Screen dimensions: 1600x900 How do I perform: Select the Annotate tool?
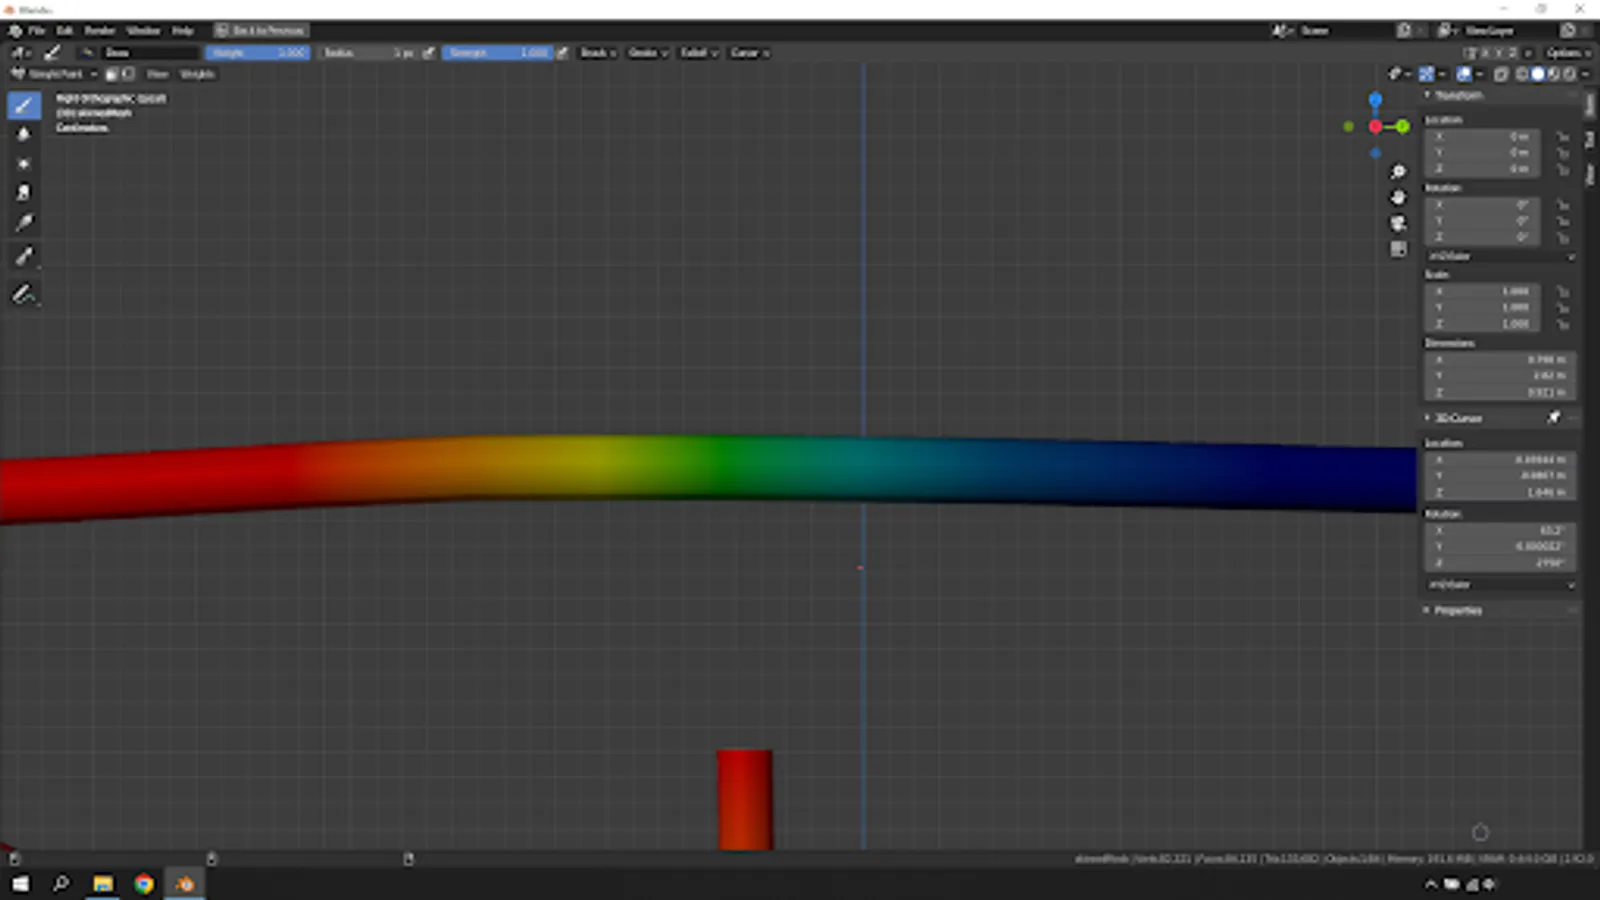click(24, 292)
